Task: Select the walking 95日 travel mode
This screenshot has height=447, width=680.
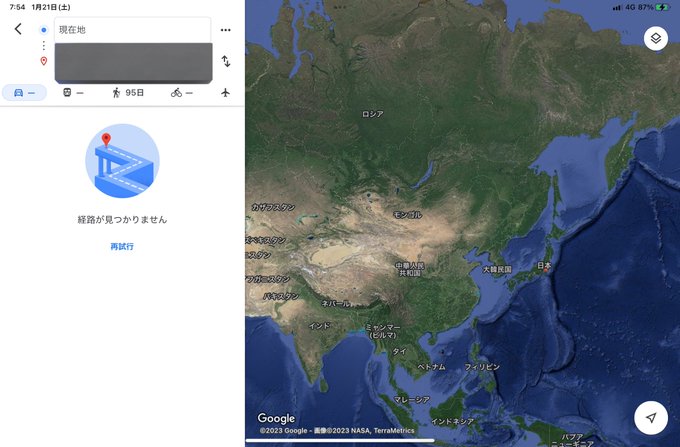Action: [128, 92]
